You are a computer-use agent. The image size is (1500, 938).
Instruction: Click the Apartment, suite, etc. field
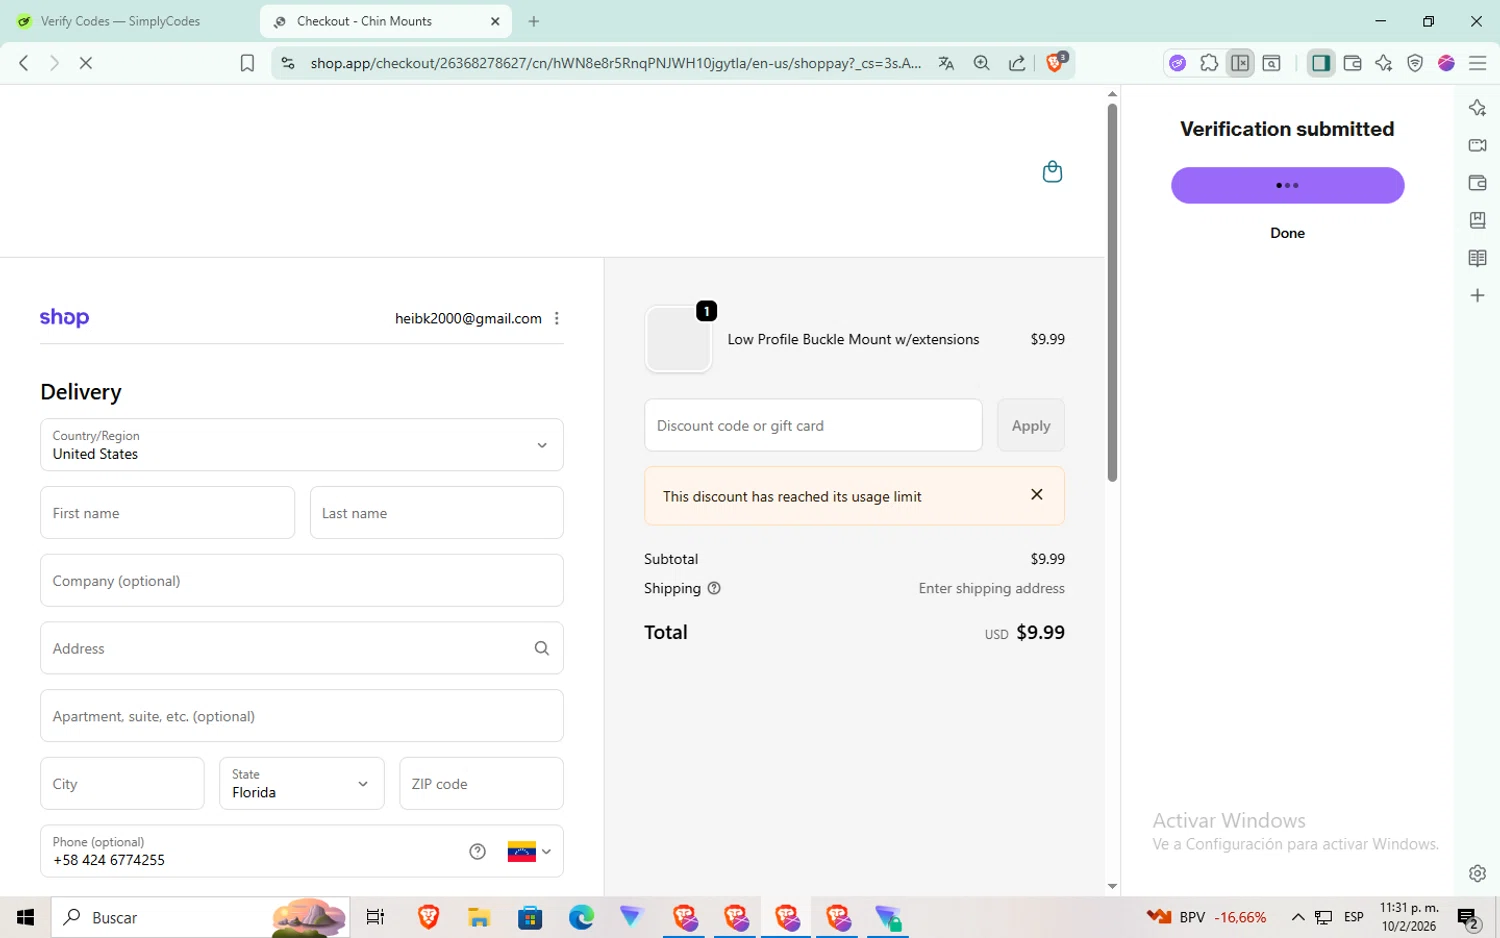click(302, 716)
